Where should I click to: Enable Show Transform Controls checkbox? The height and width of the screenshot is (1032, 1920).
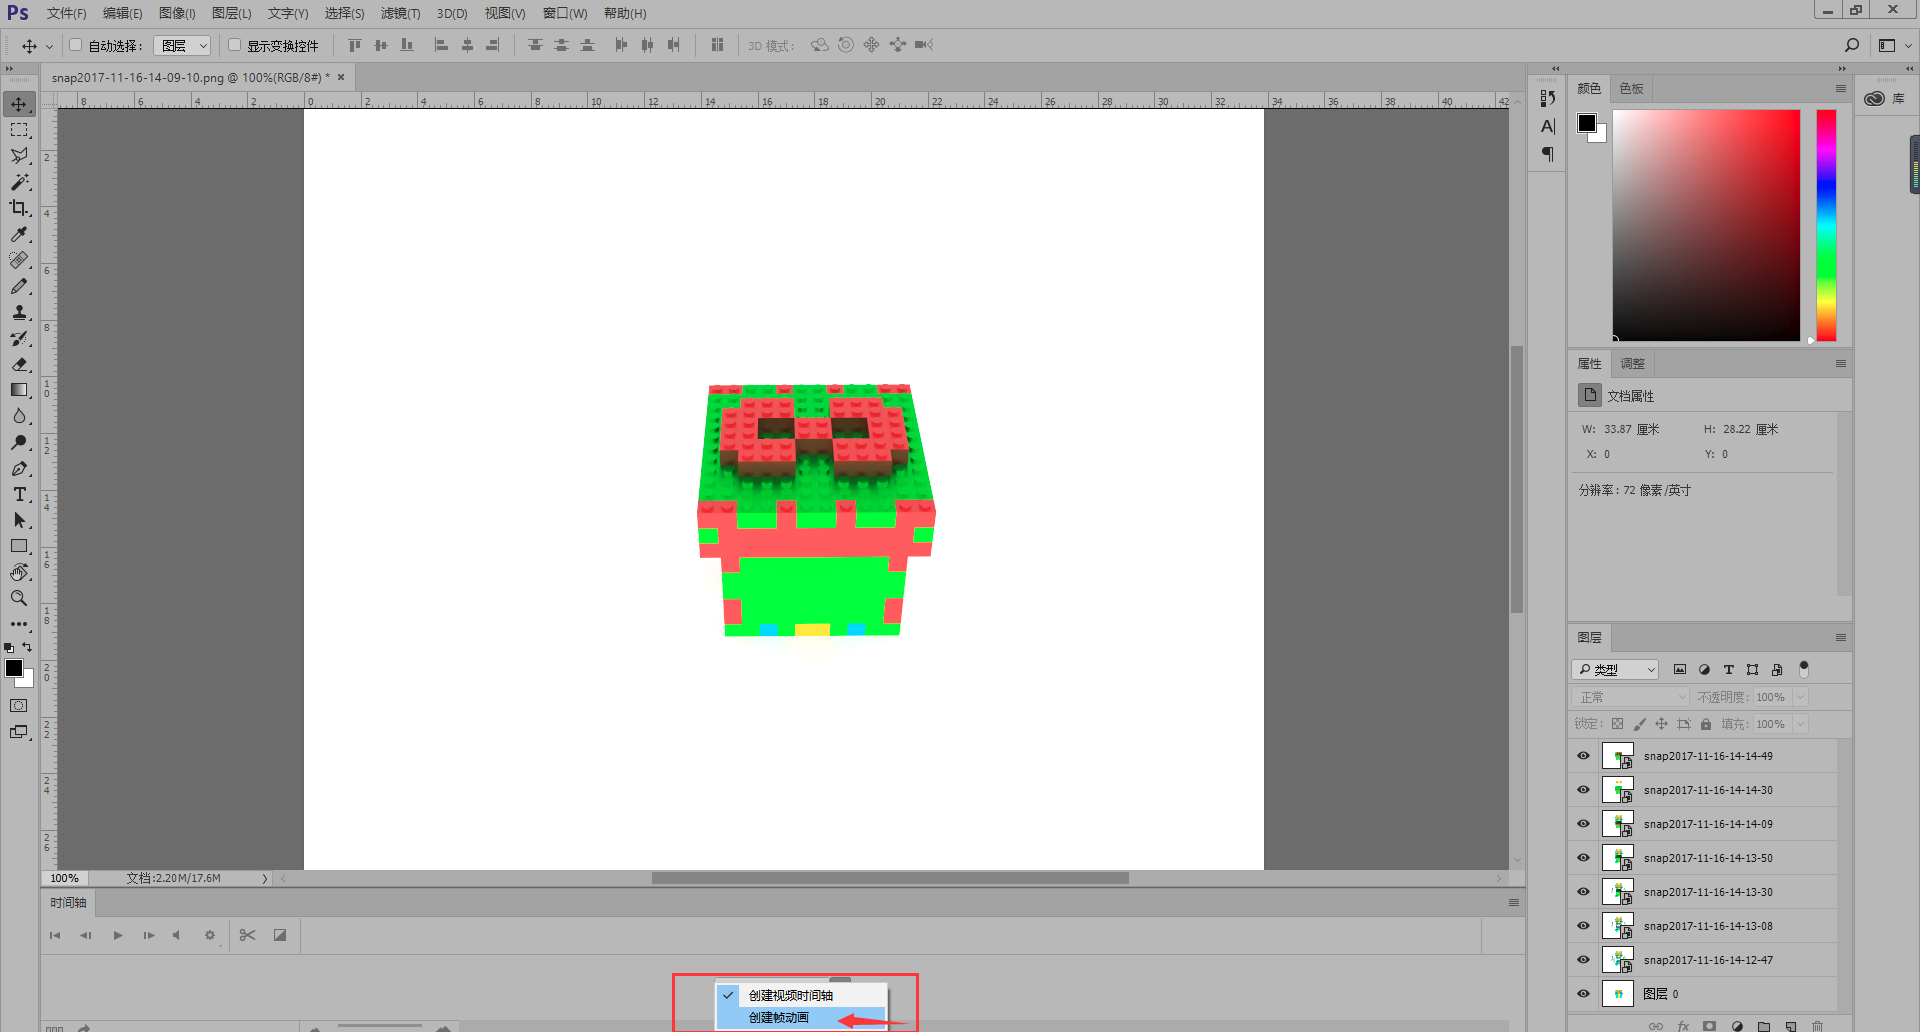pyautogui.click(x=234, y=45)
